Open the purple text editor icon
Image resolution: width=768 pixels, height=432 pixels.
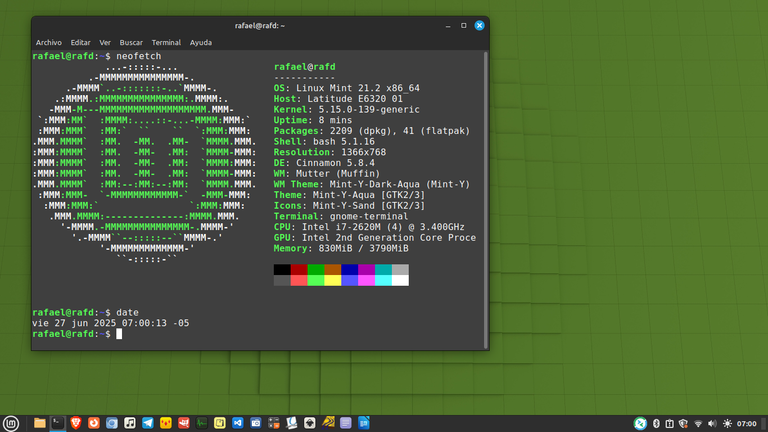click(346, 423)
